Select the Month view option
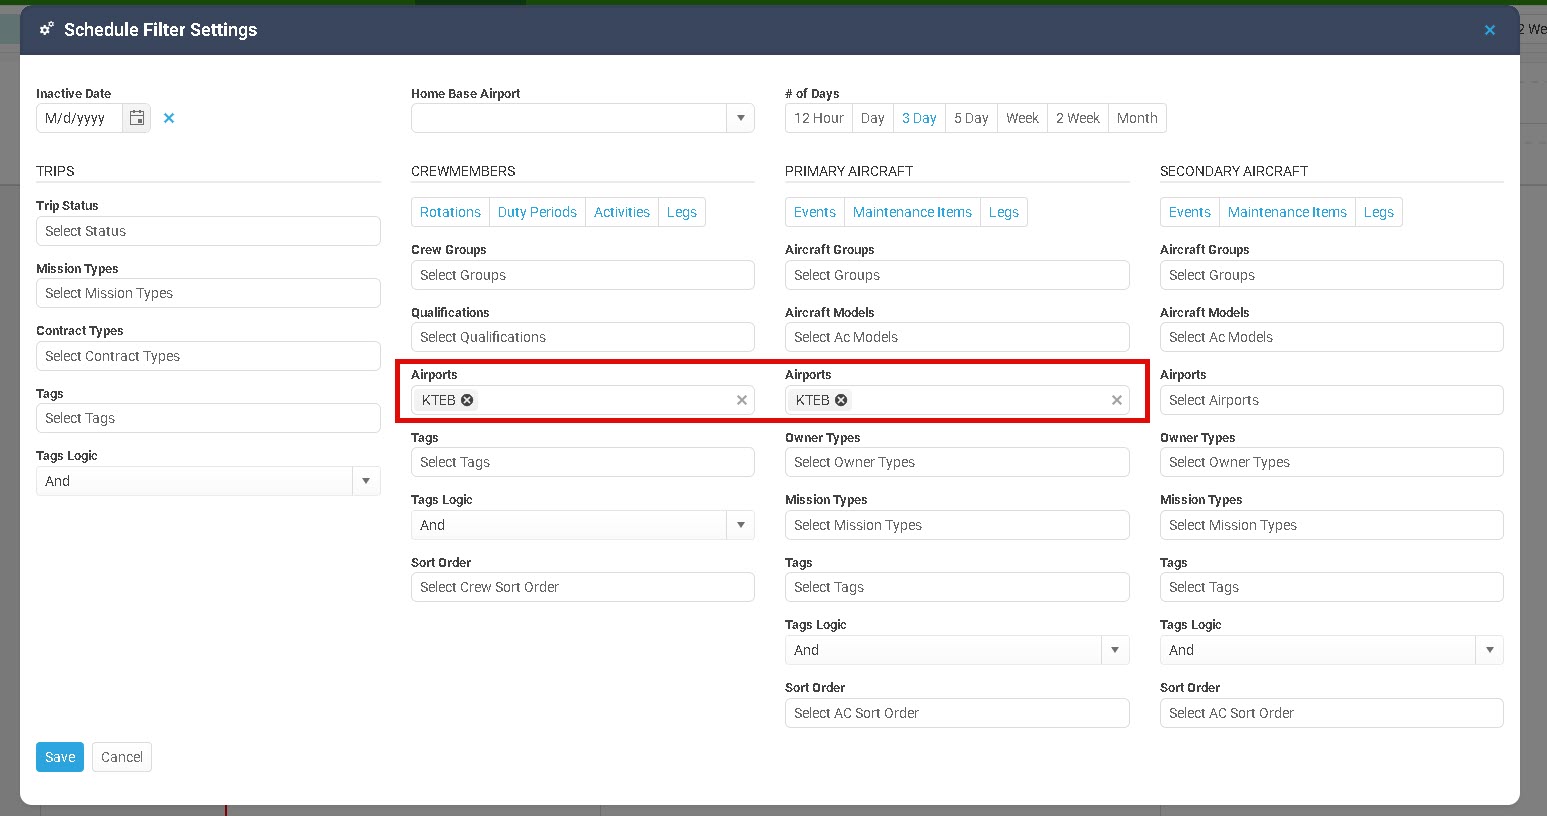Image resolution: width=1547 pixels, height=816 pixels. click(1137, 118)
